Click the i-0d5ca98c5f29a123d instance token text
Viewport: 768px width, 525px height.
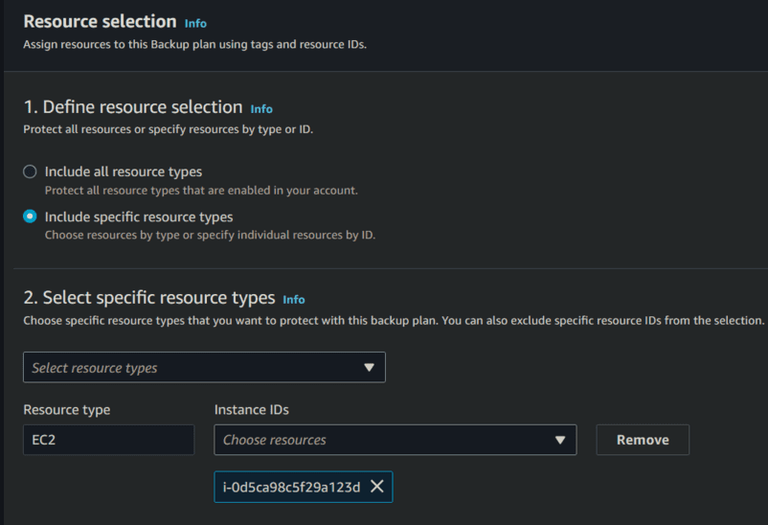[291, 487]
